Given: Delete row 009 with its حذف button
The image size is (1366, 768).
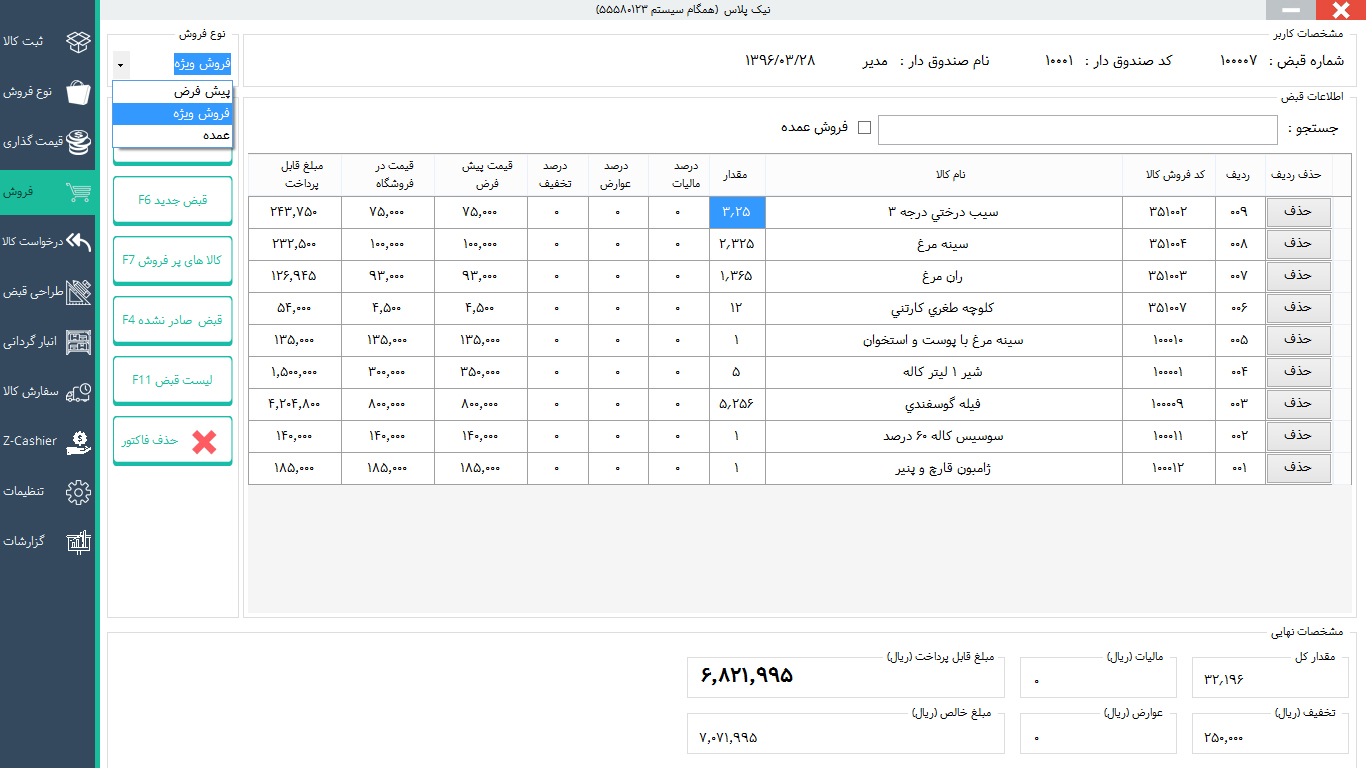Looking at the screenshot, I should coord(1298,212).
